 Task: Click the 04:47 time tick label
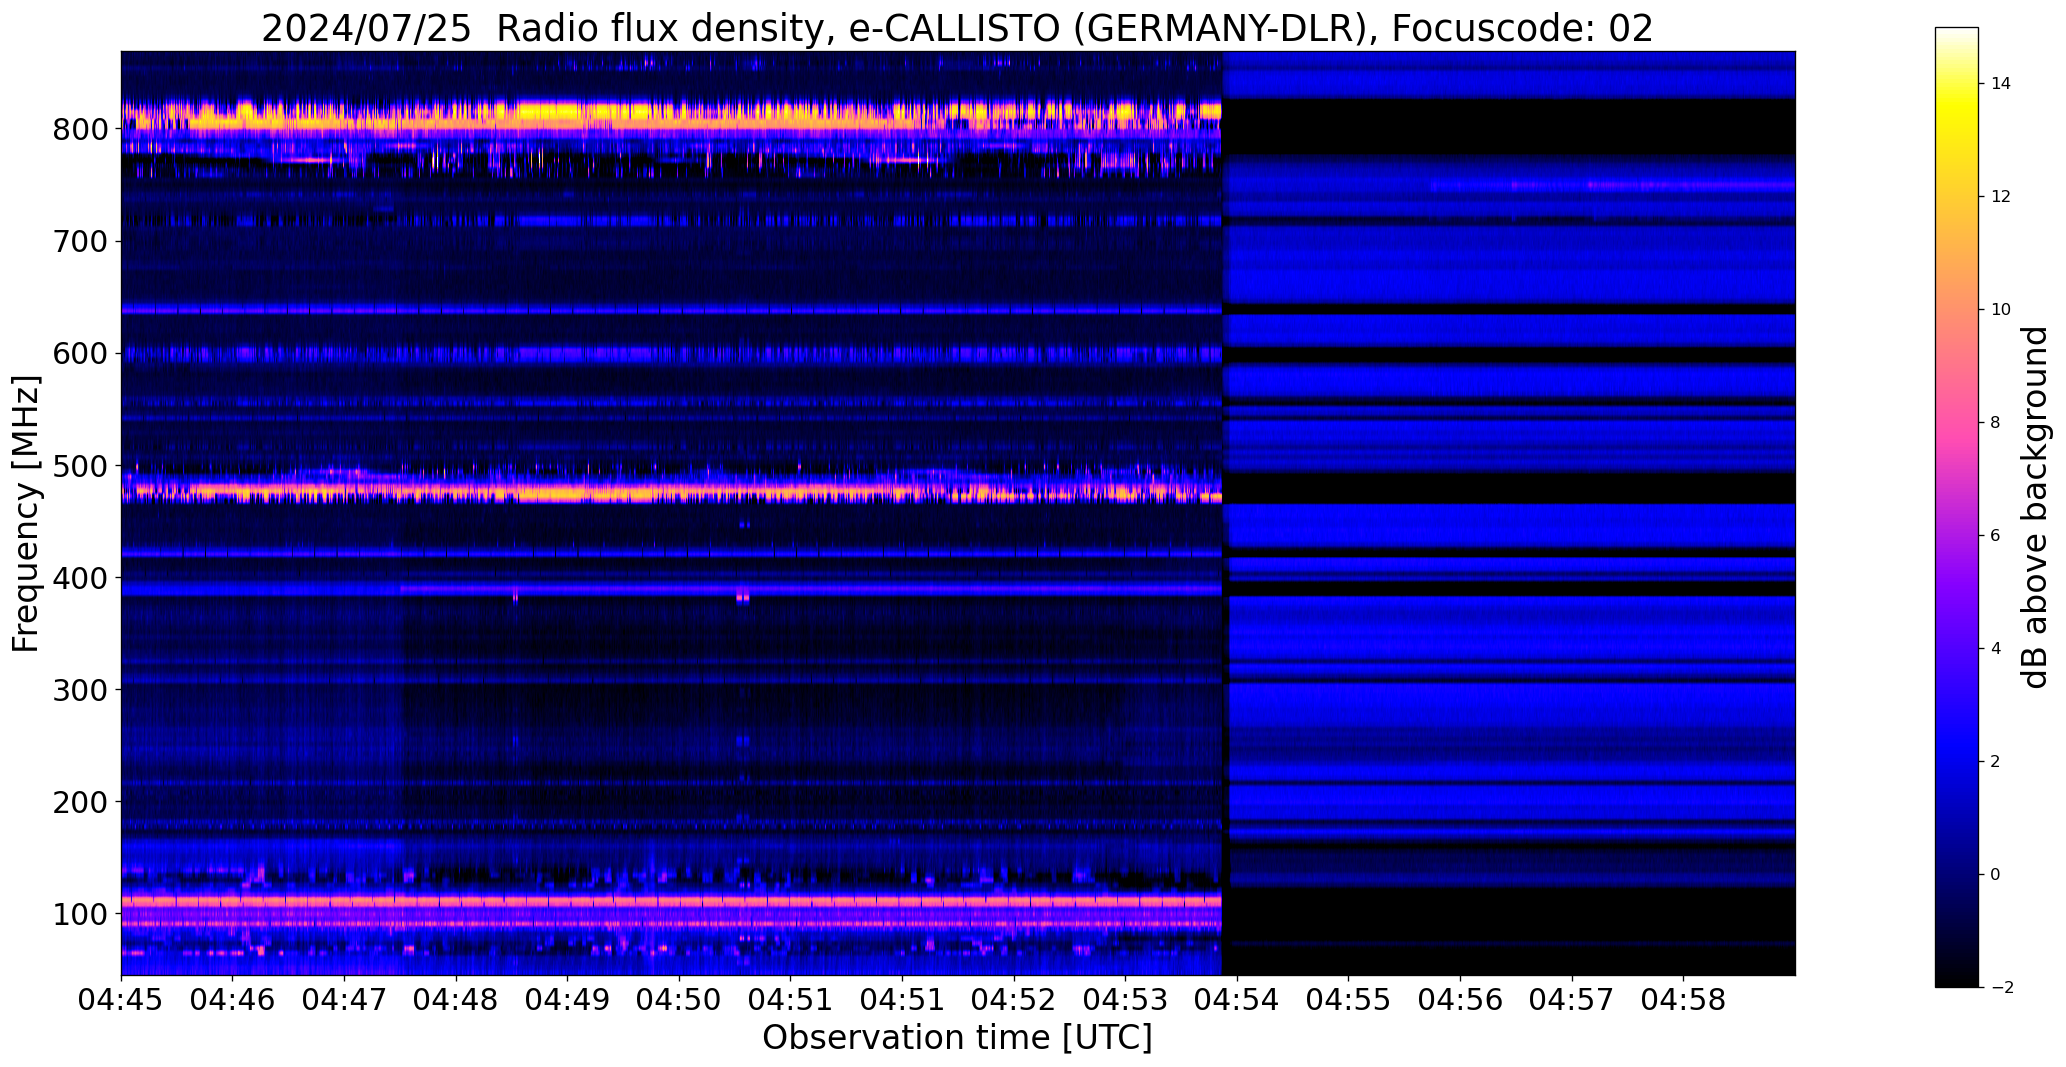pyautogui.click(x=345, y=1000)
